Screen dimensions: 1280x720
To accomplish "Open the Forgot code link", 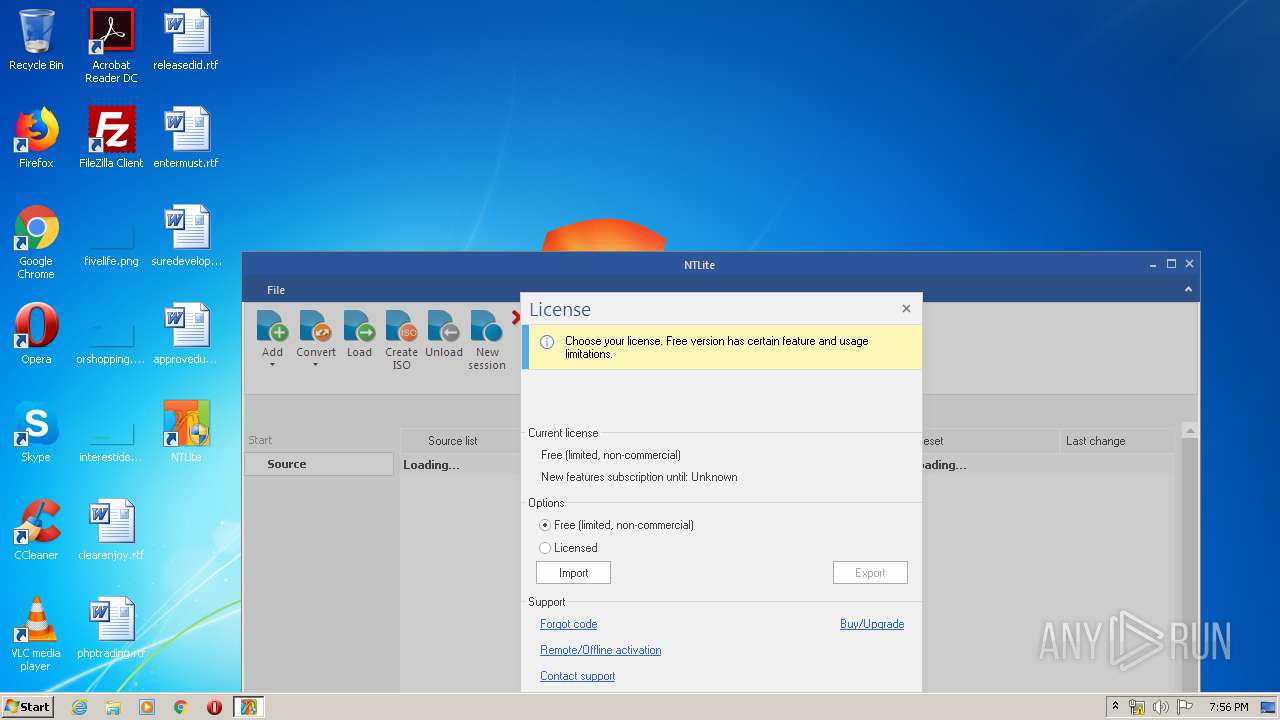I will pyautogui.click(x=569, y=624).
